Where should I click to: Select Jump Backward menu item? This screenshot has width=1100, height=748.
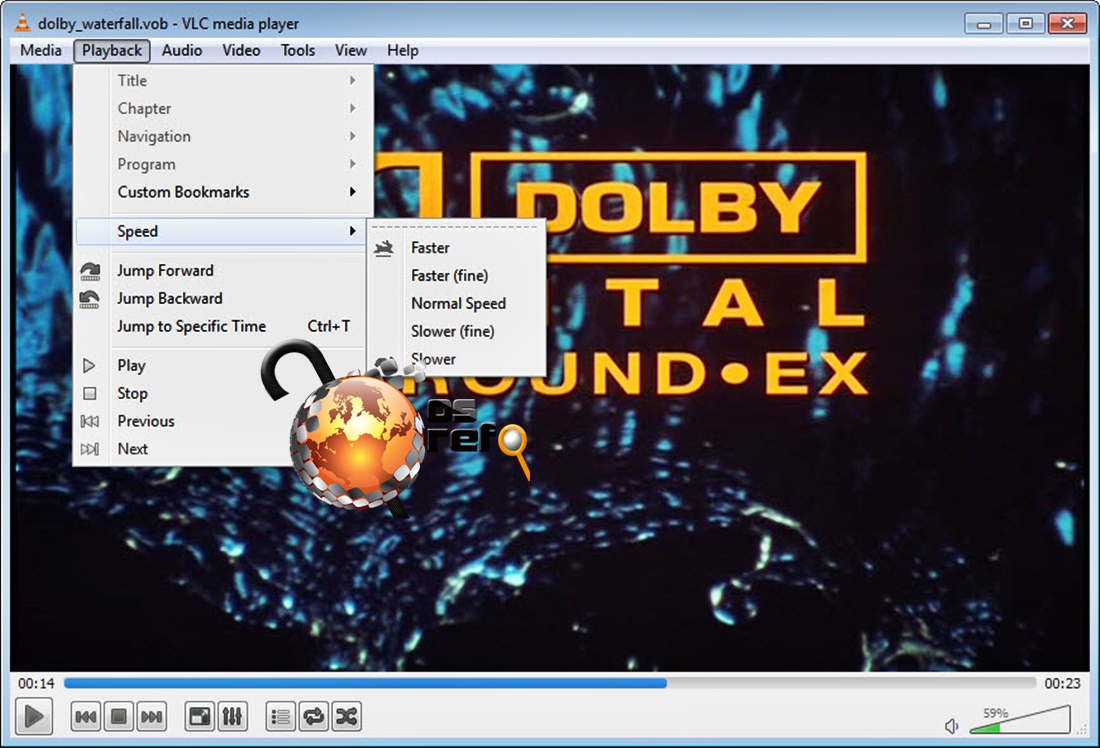(x=223, y=299)
